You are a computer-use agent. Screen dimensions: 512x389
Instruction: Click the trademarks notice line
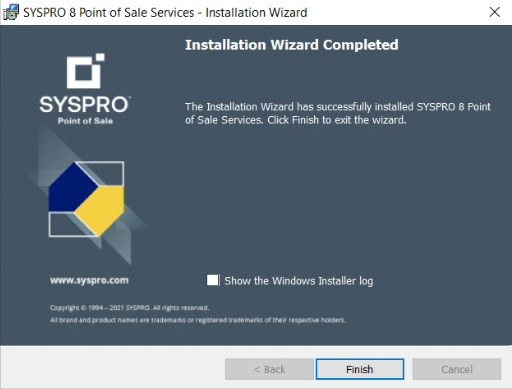(x=198, y=320)
